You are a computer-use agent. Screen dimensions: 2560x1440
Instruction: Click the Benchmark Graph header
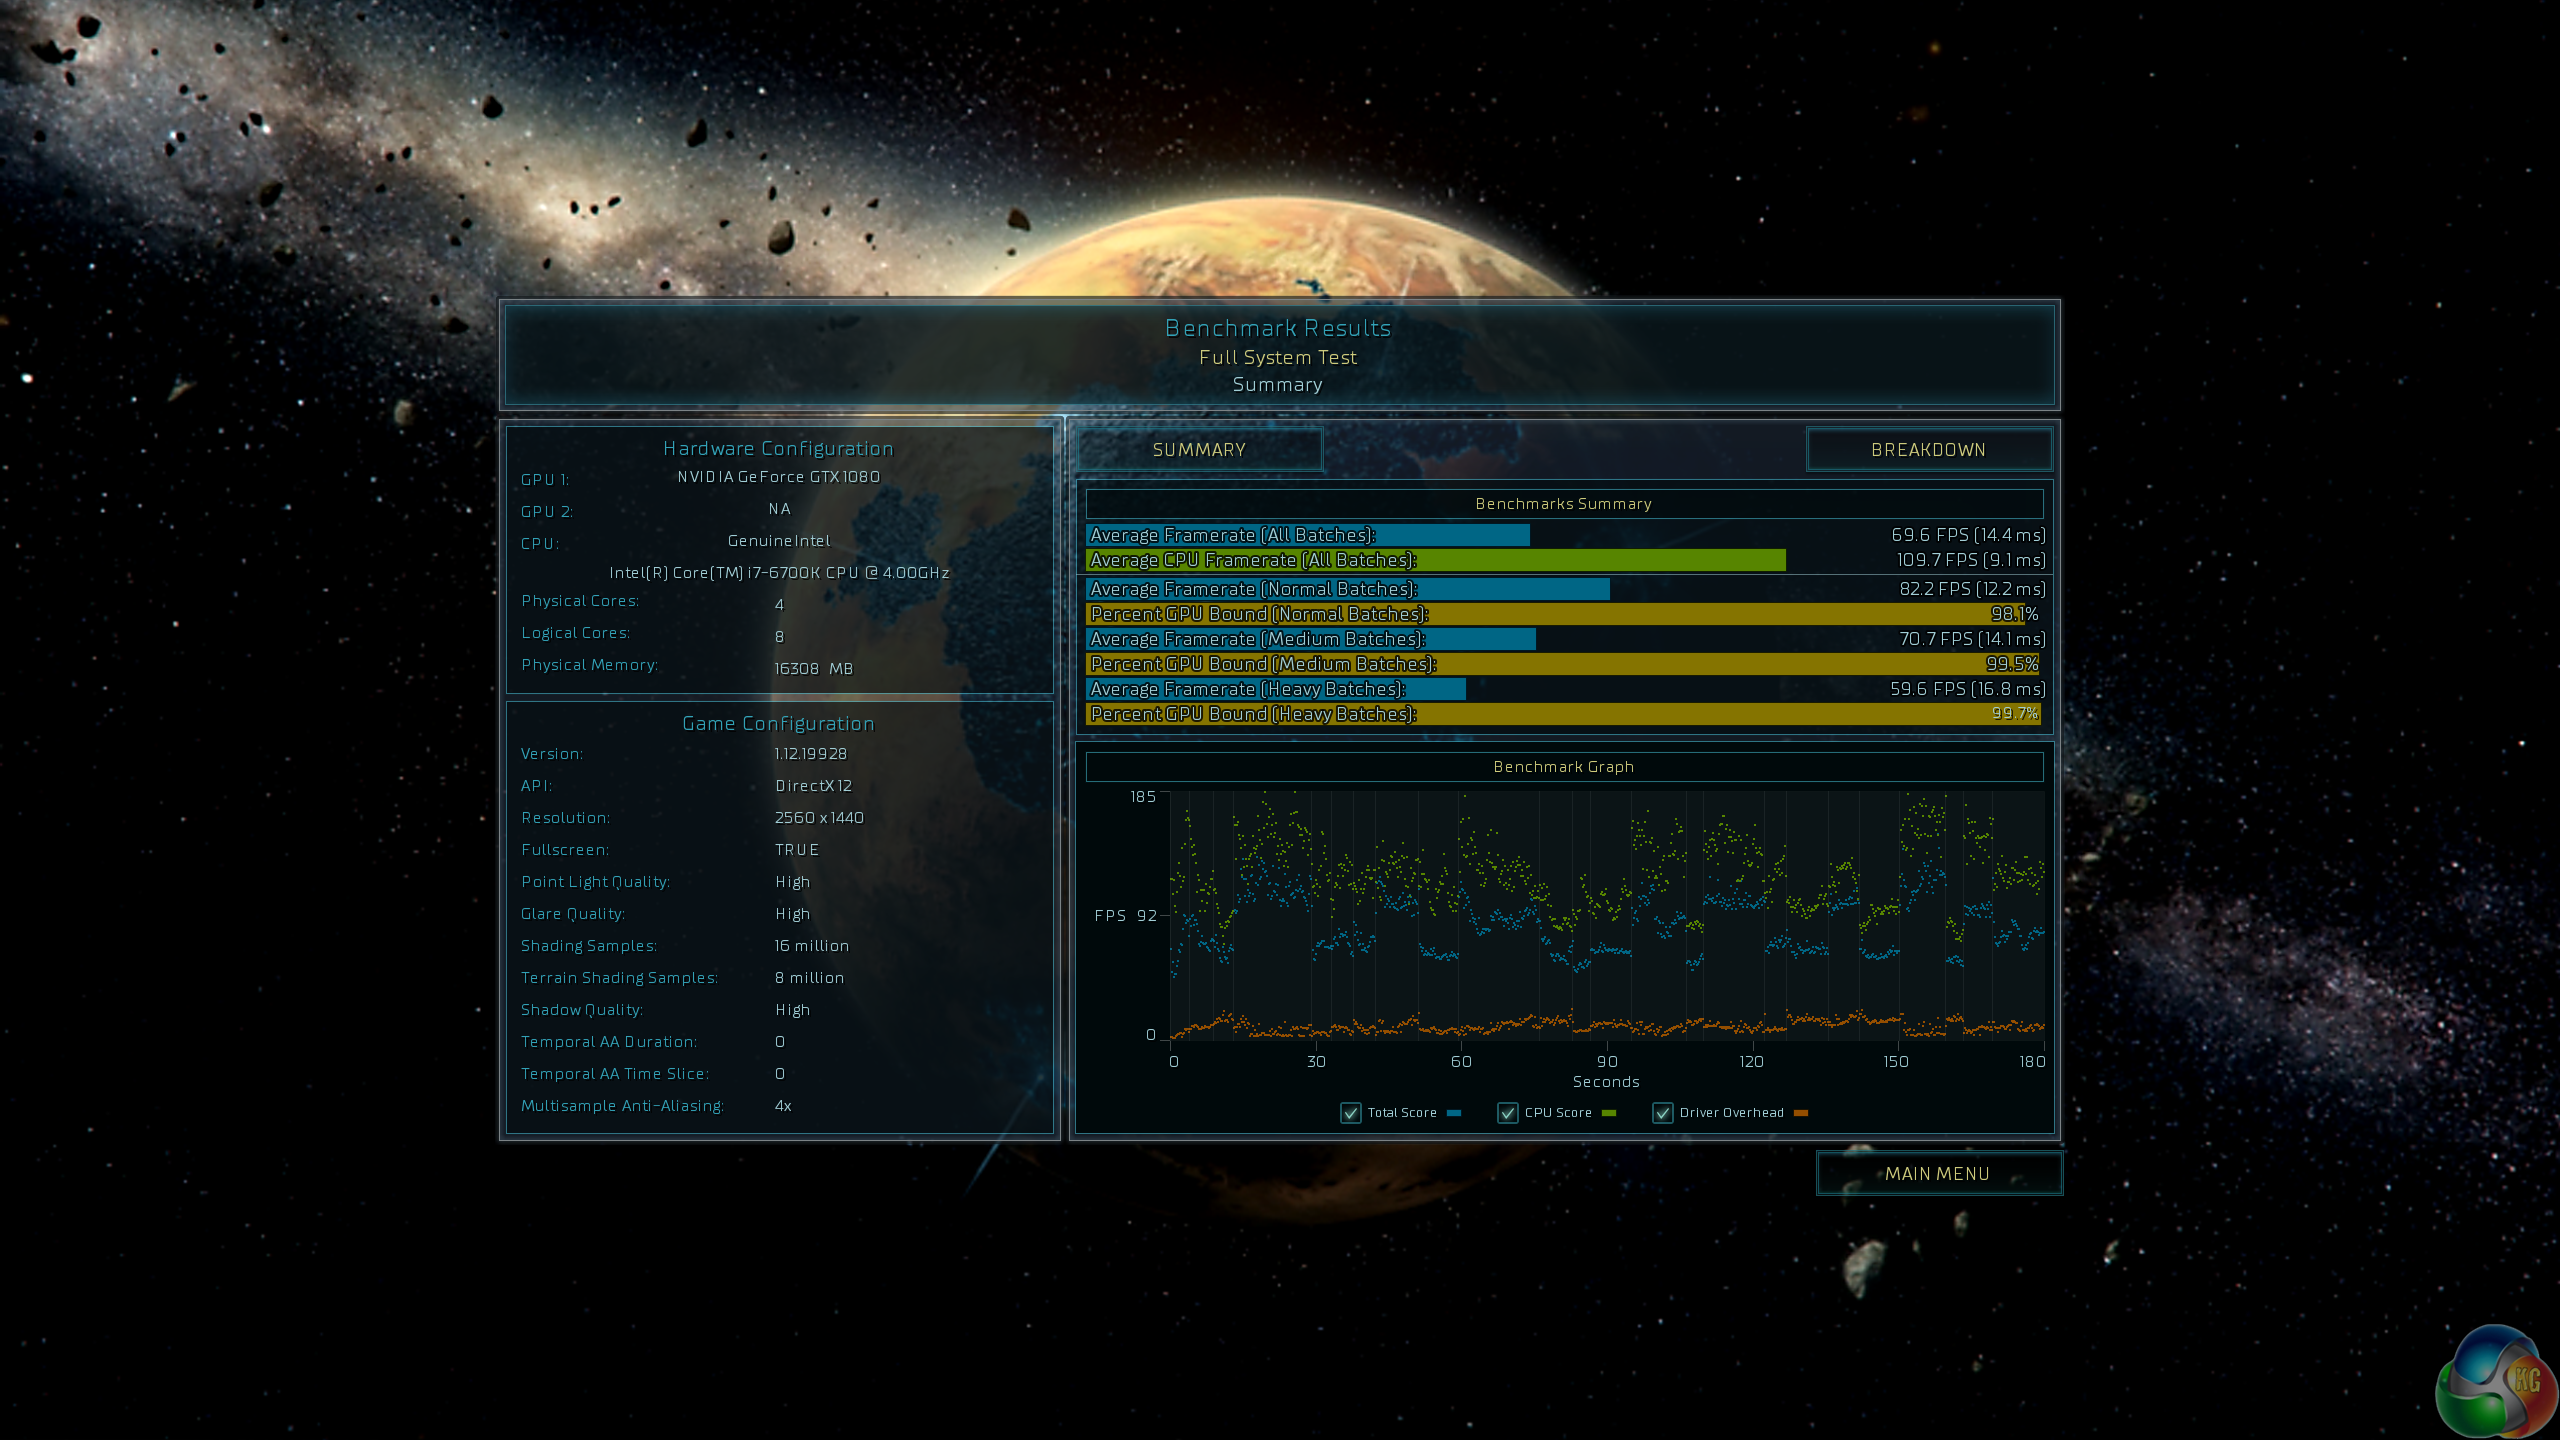click(x=1563, y=767)
